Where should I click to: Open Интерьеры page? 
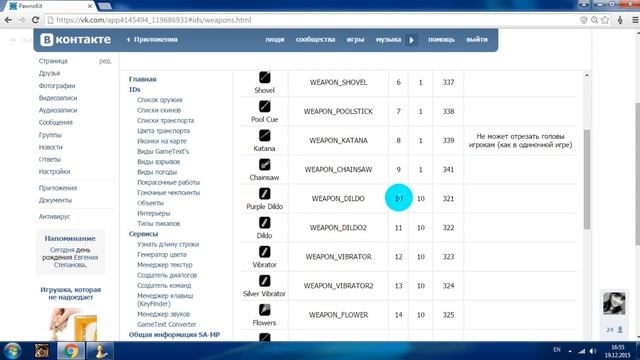[x=153, y=213]
